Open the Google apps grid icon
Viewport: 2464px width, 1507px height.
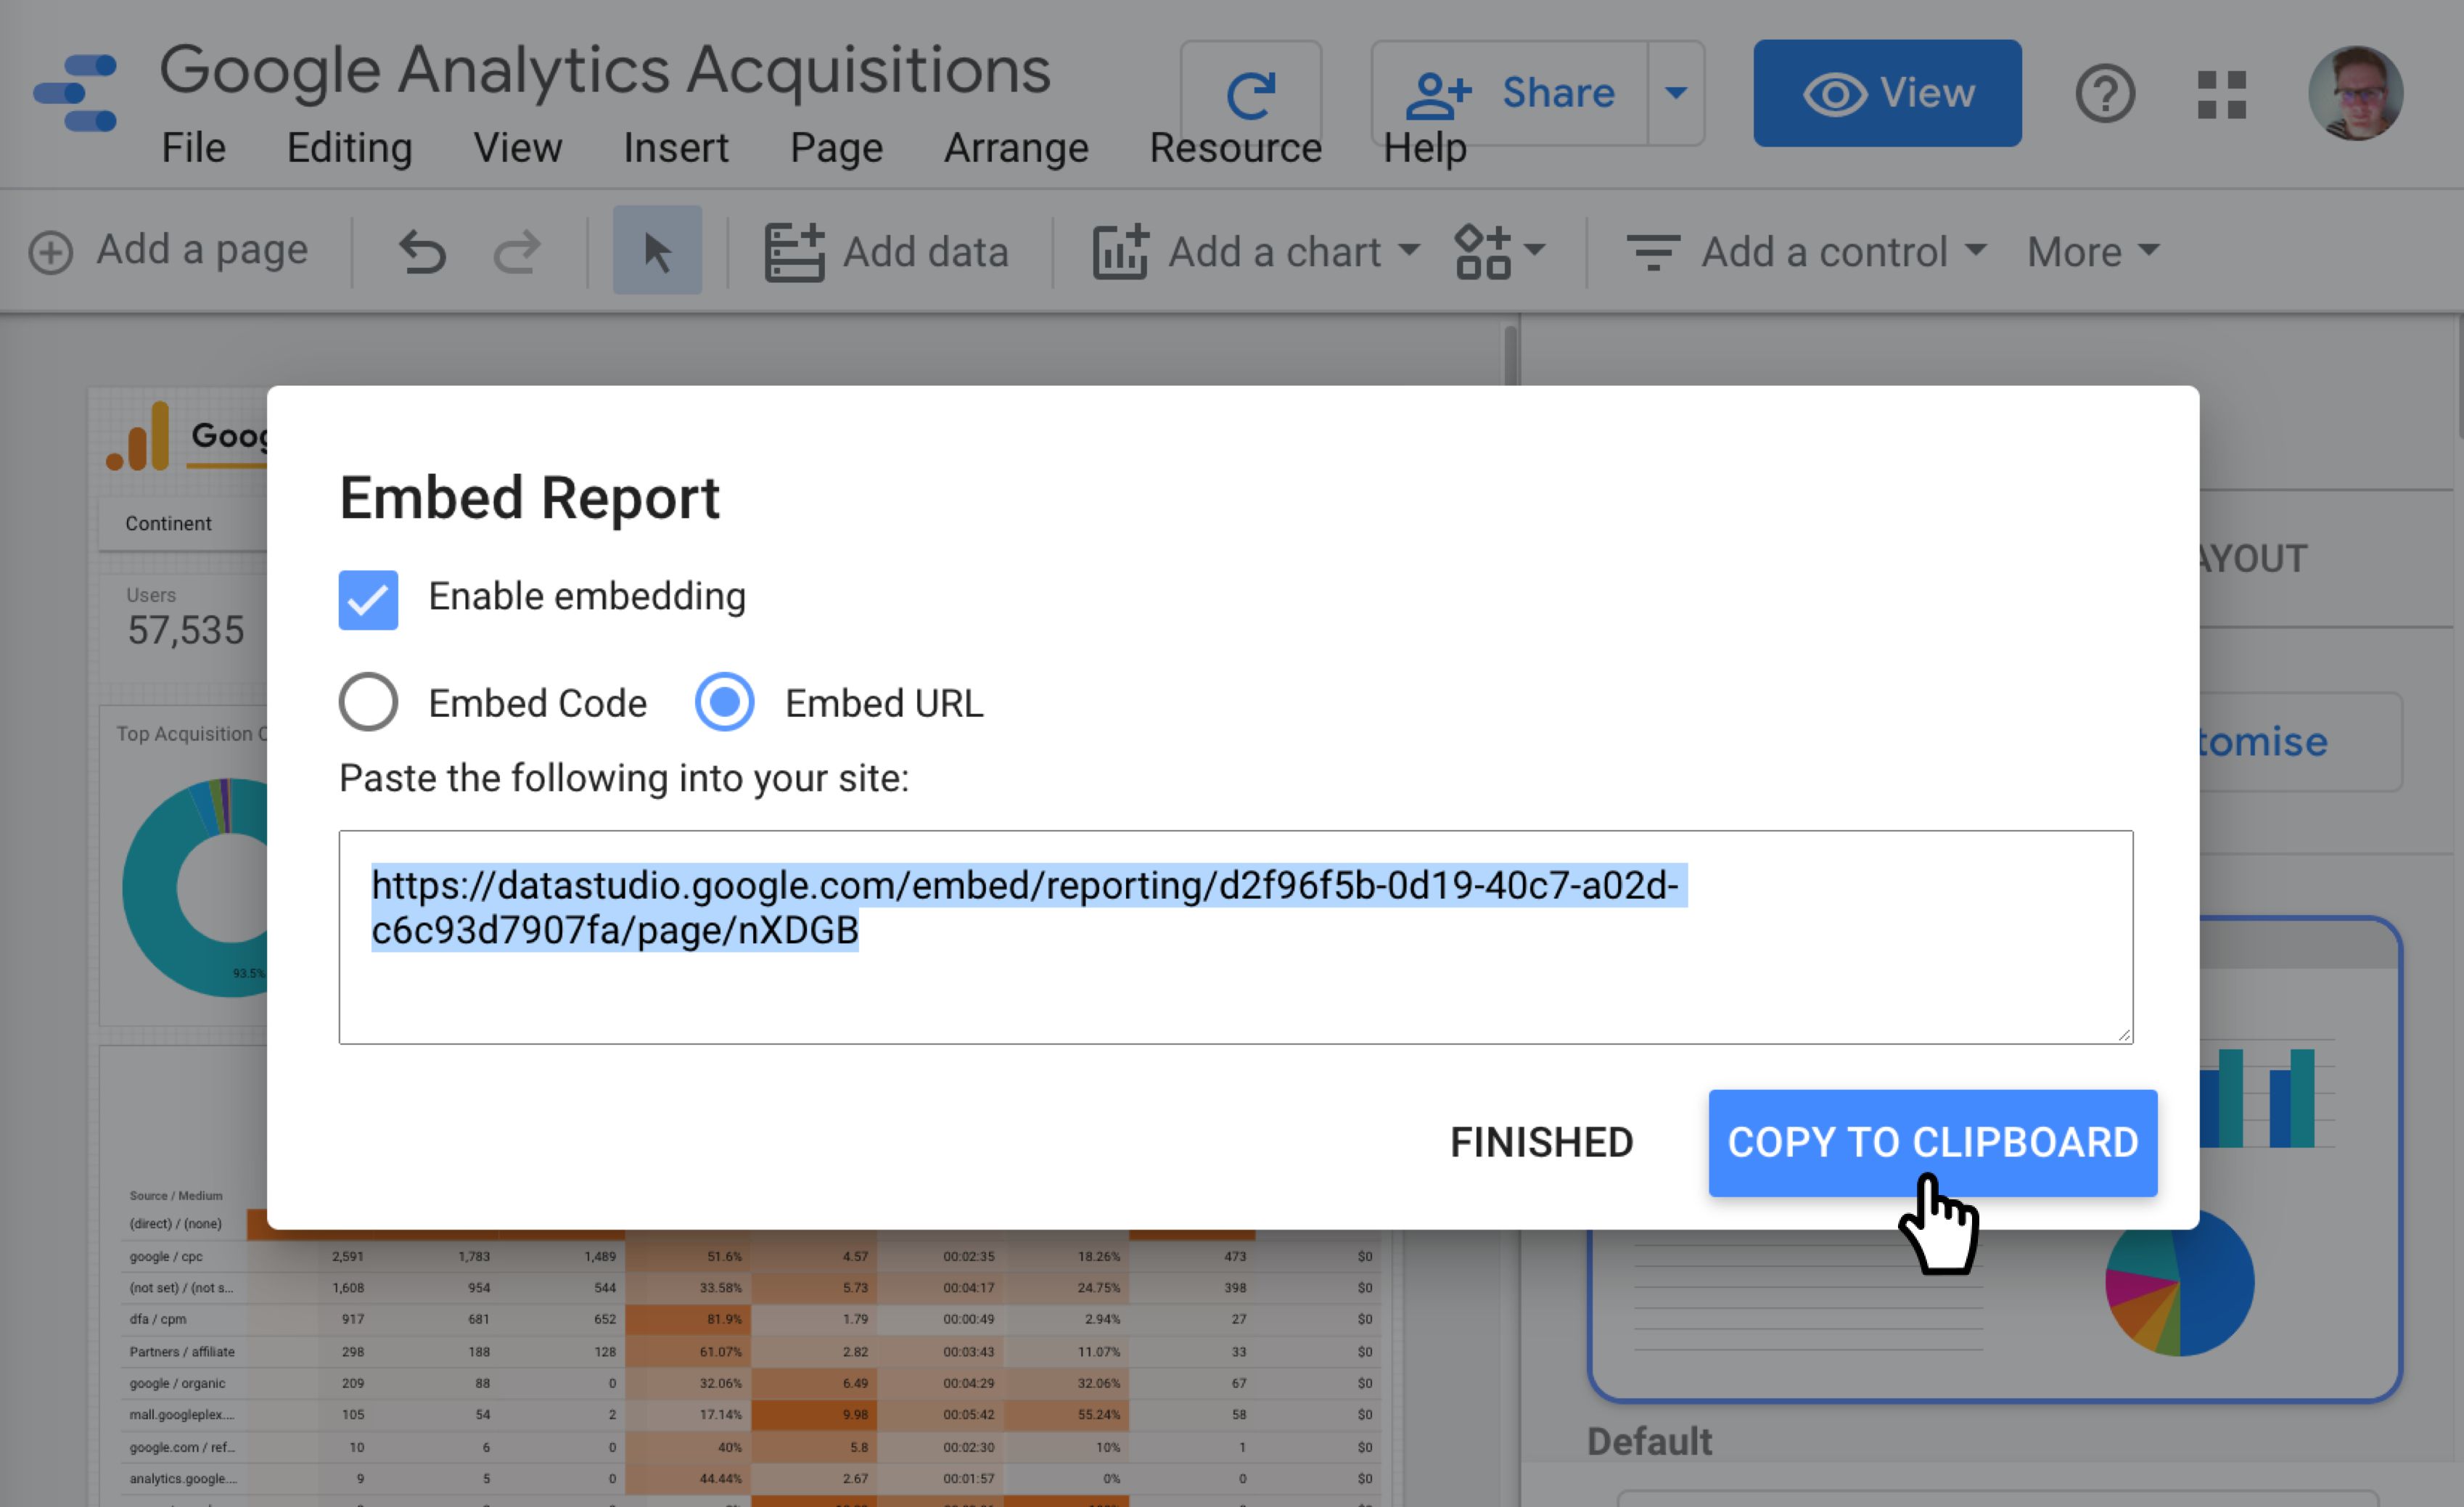[2222, 94]
